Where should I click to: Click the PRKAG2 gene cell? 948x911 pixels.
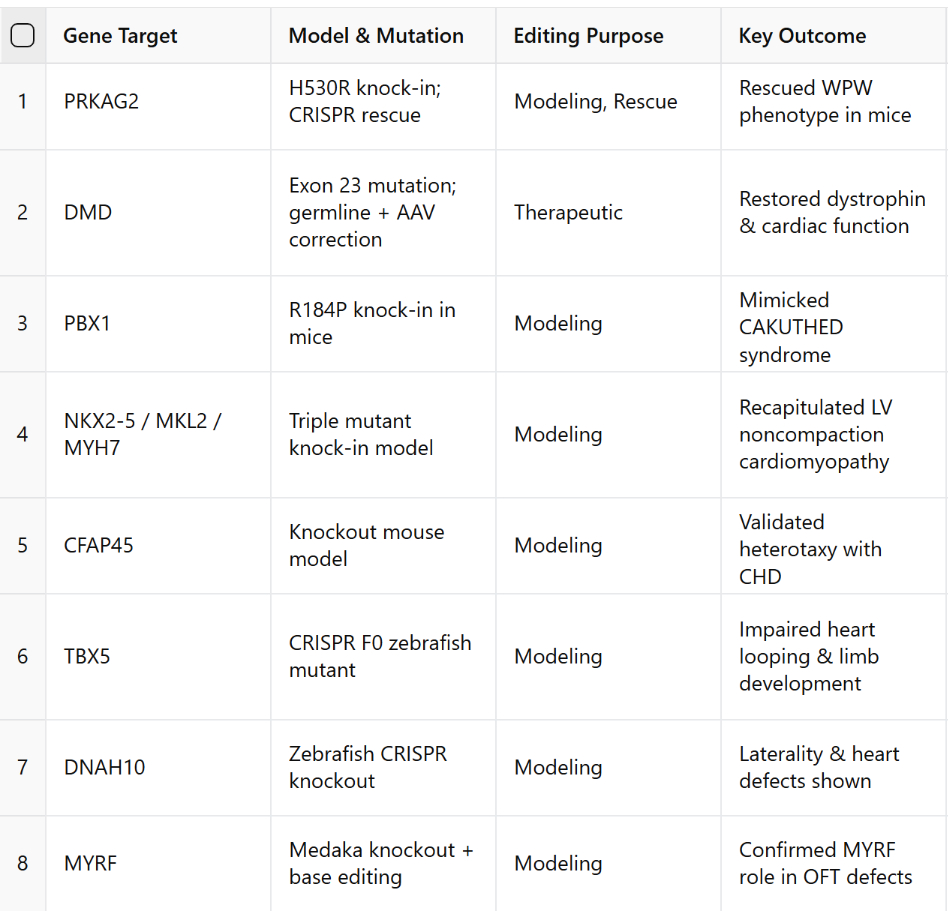[101, 101]
